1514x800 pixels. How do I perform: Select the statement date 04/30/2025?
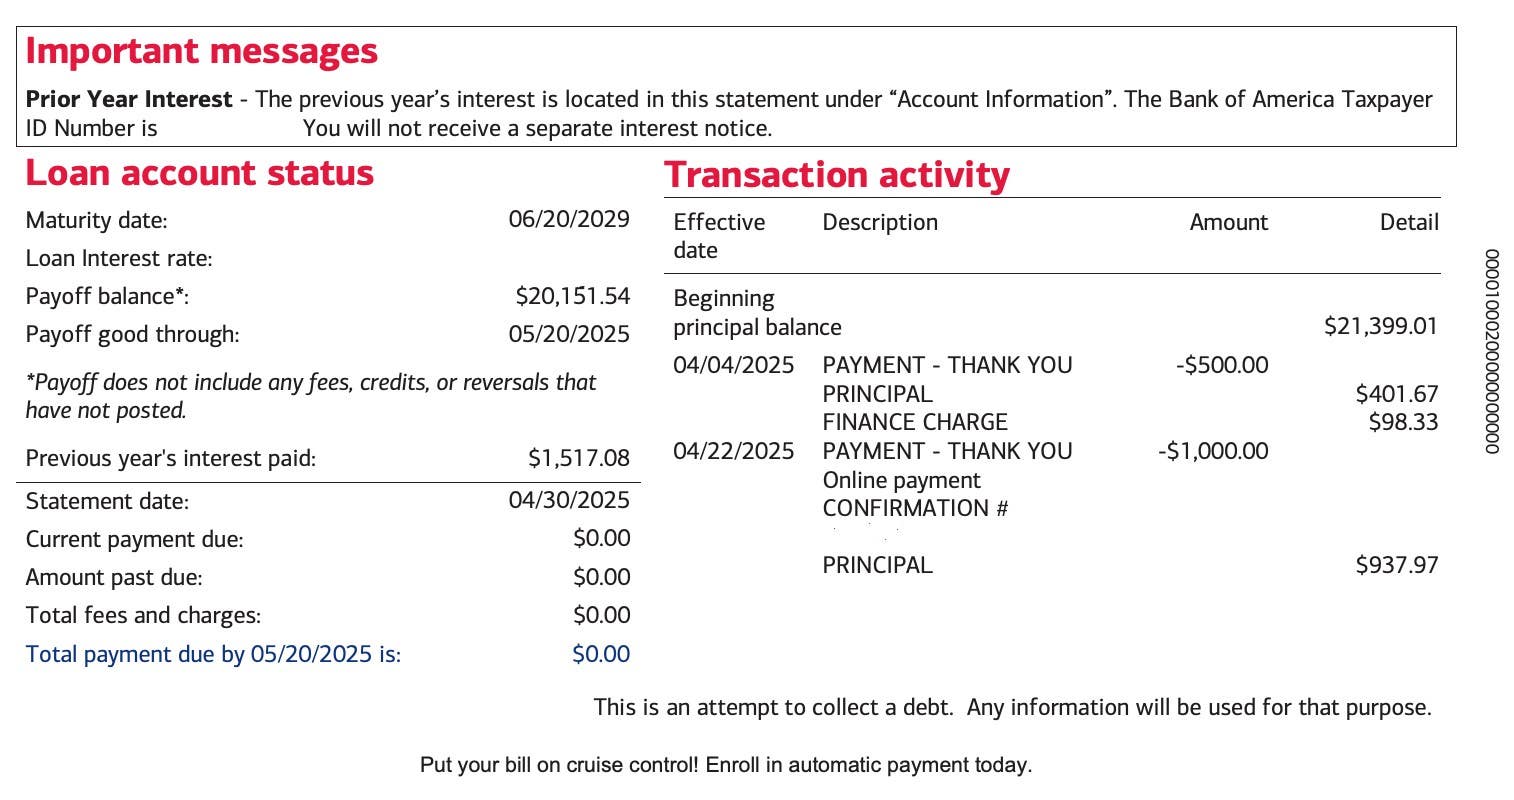(x=569, y=500)
